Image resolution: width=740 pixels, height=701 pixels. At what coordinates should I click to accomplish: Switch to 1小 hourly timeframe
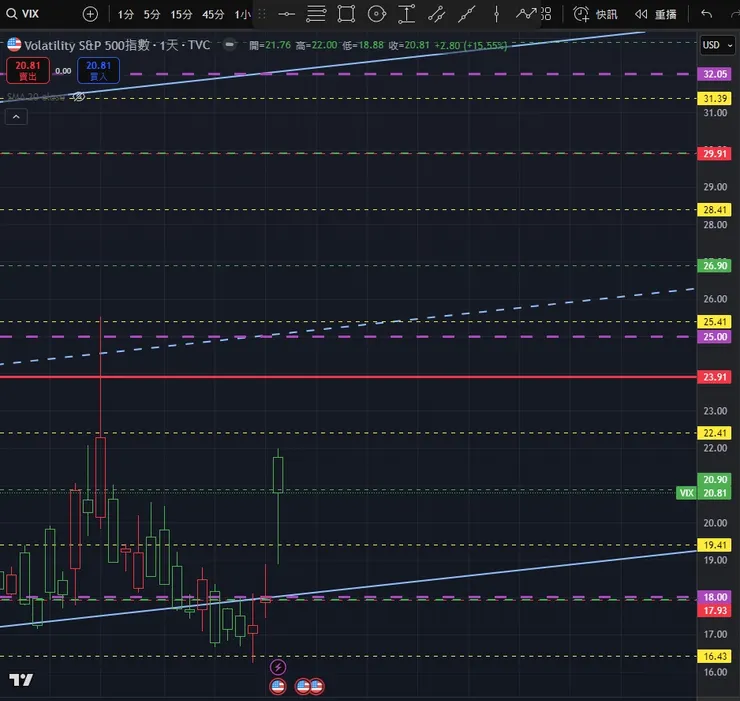pos(242,15)
